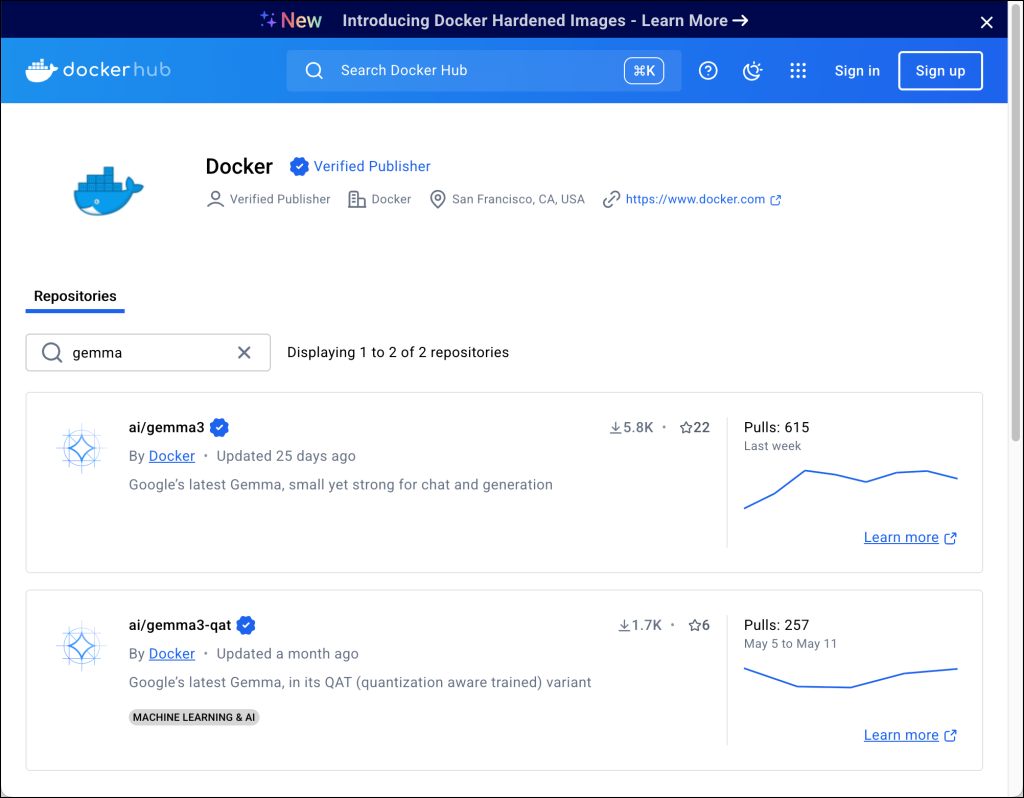
Task: Click the gemma repository filter field
Action: pyautogui.click(x=148, y=353)
